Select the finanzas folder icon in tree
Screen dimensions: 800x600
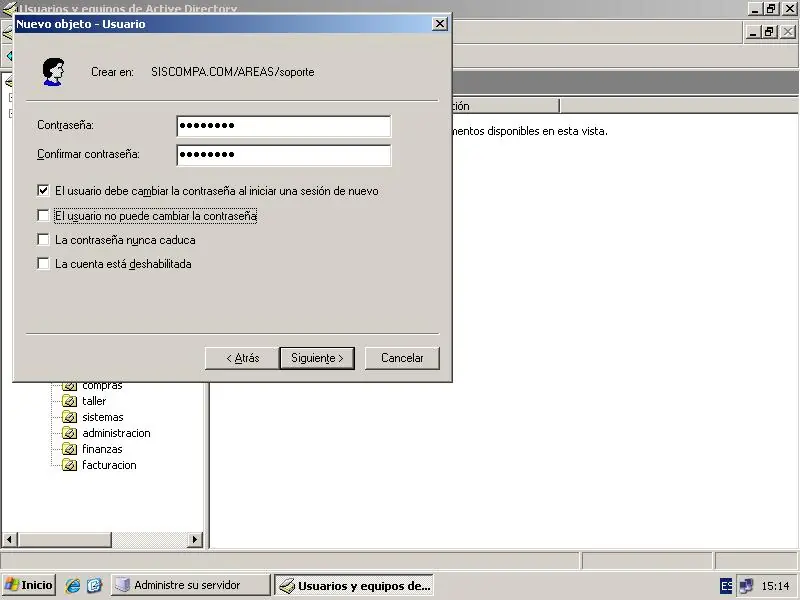pos(69,449)
